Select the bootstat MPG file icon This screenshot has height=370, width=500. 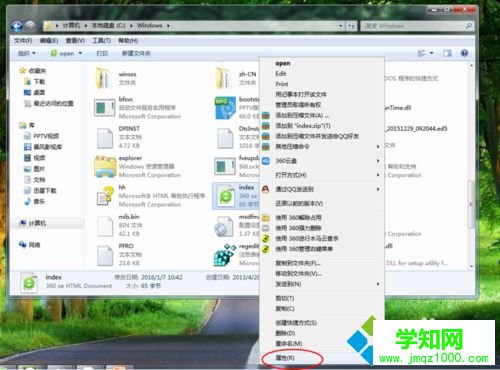point(226,108)
